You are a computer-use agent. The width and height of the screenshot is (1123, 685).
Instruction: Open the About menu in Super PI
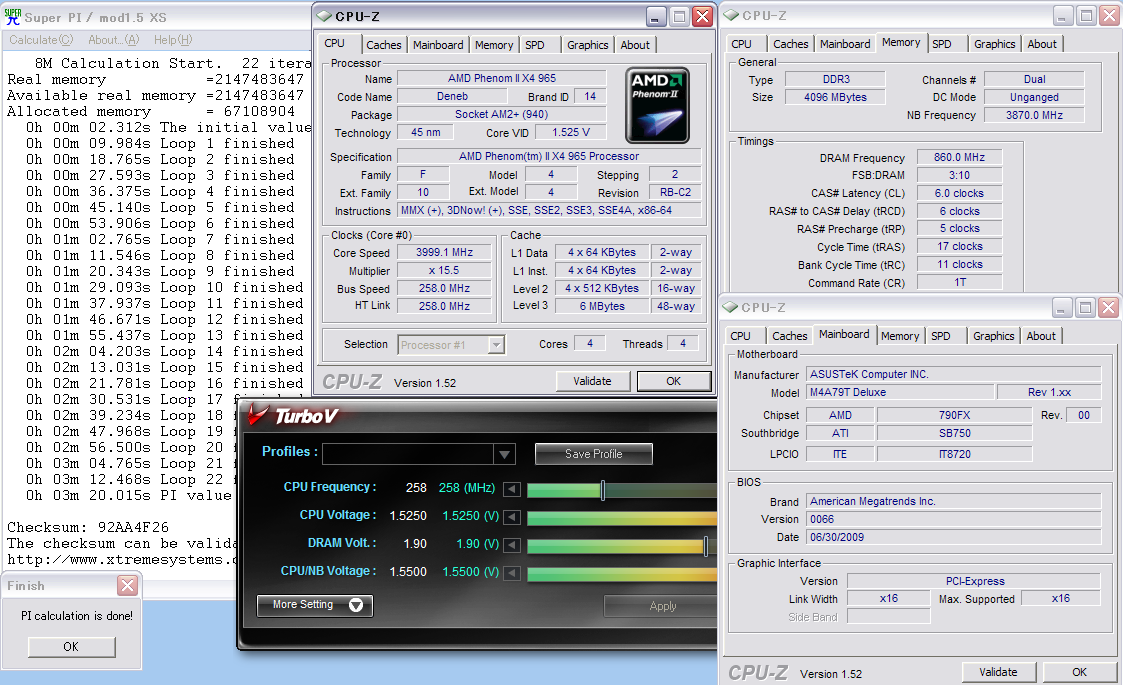coord(114,40)
